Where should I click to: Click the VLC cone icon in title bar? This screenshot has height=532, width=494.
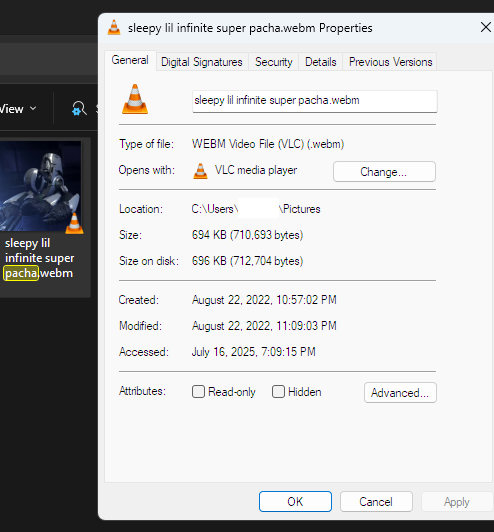114,27
